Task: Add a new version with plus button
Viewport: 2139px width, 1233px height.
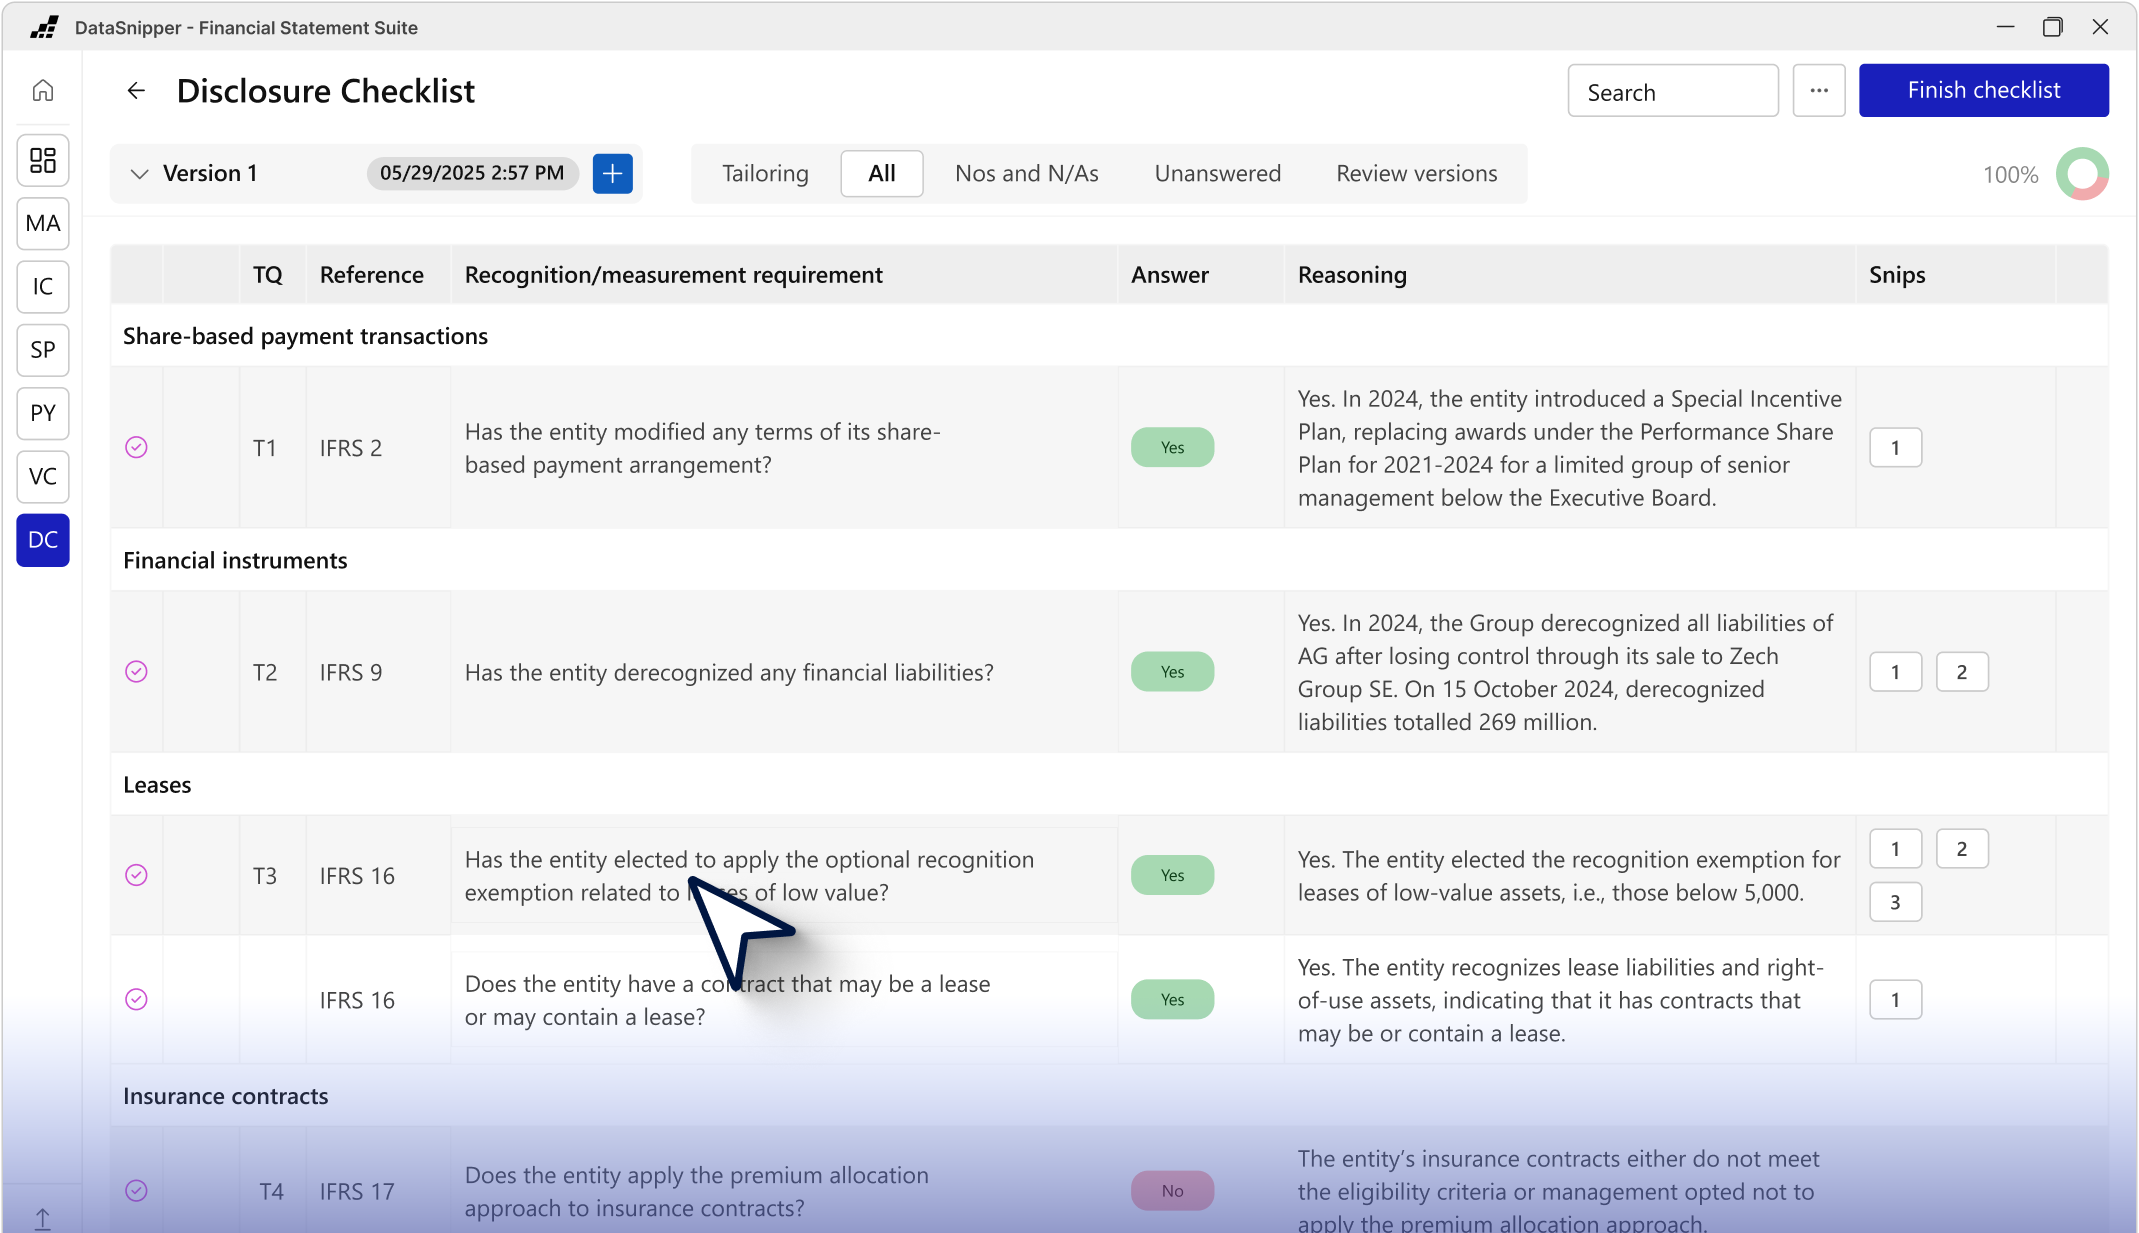Action: [612, 173]
